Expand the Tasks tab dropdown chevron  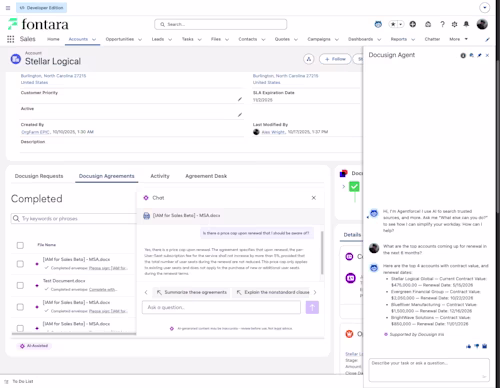(x=200, y=39)
